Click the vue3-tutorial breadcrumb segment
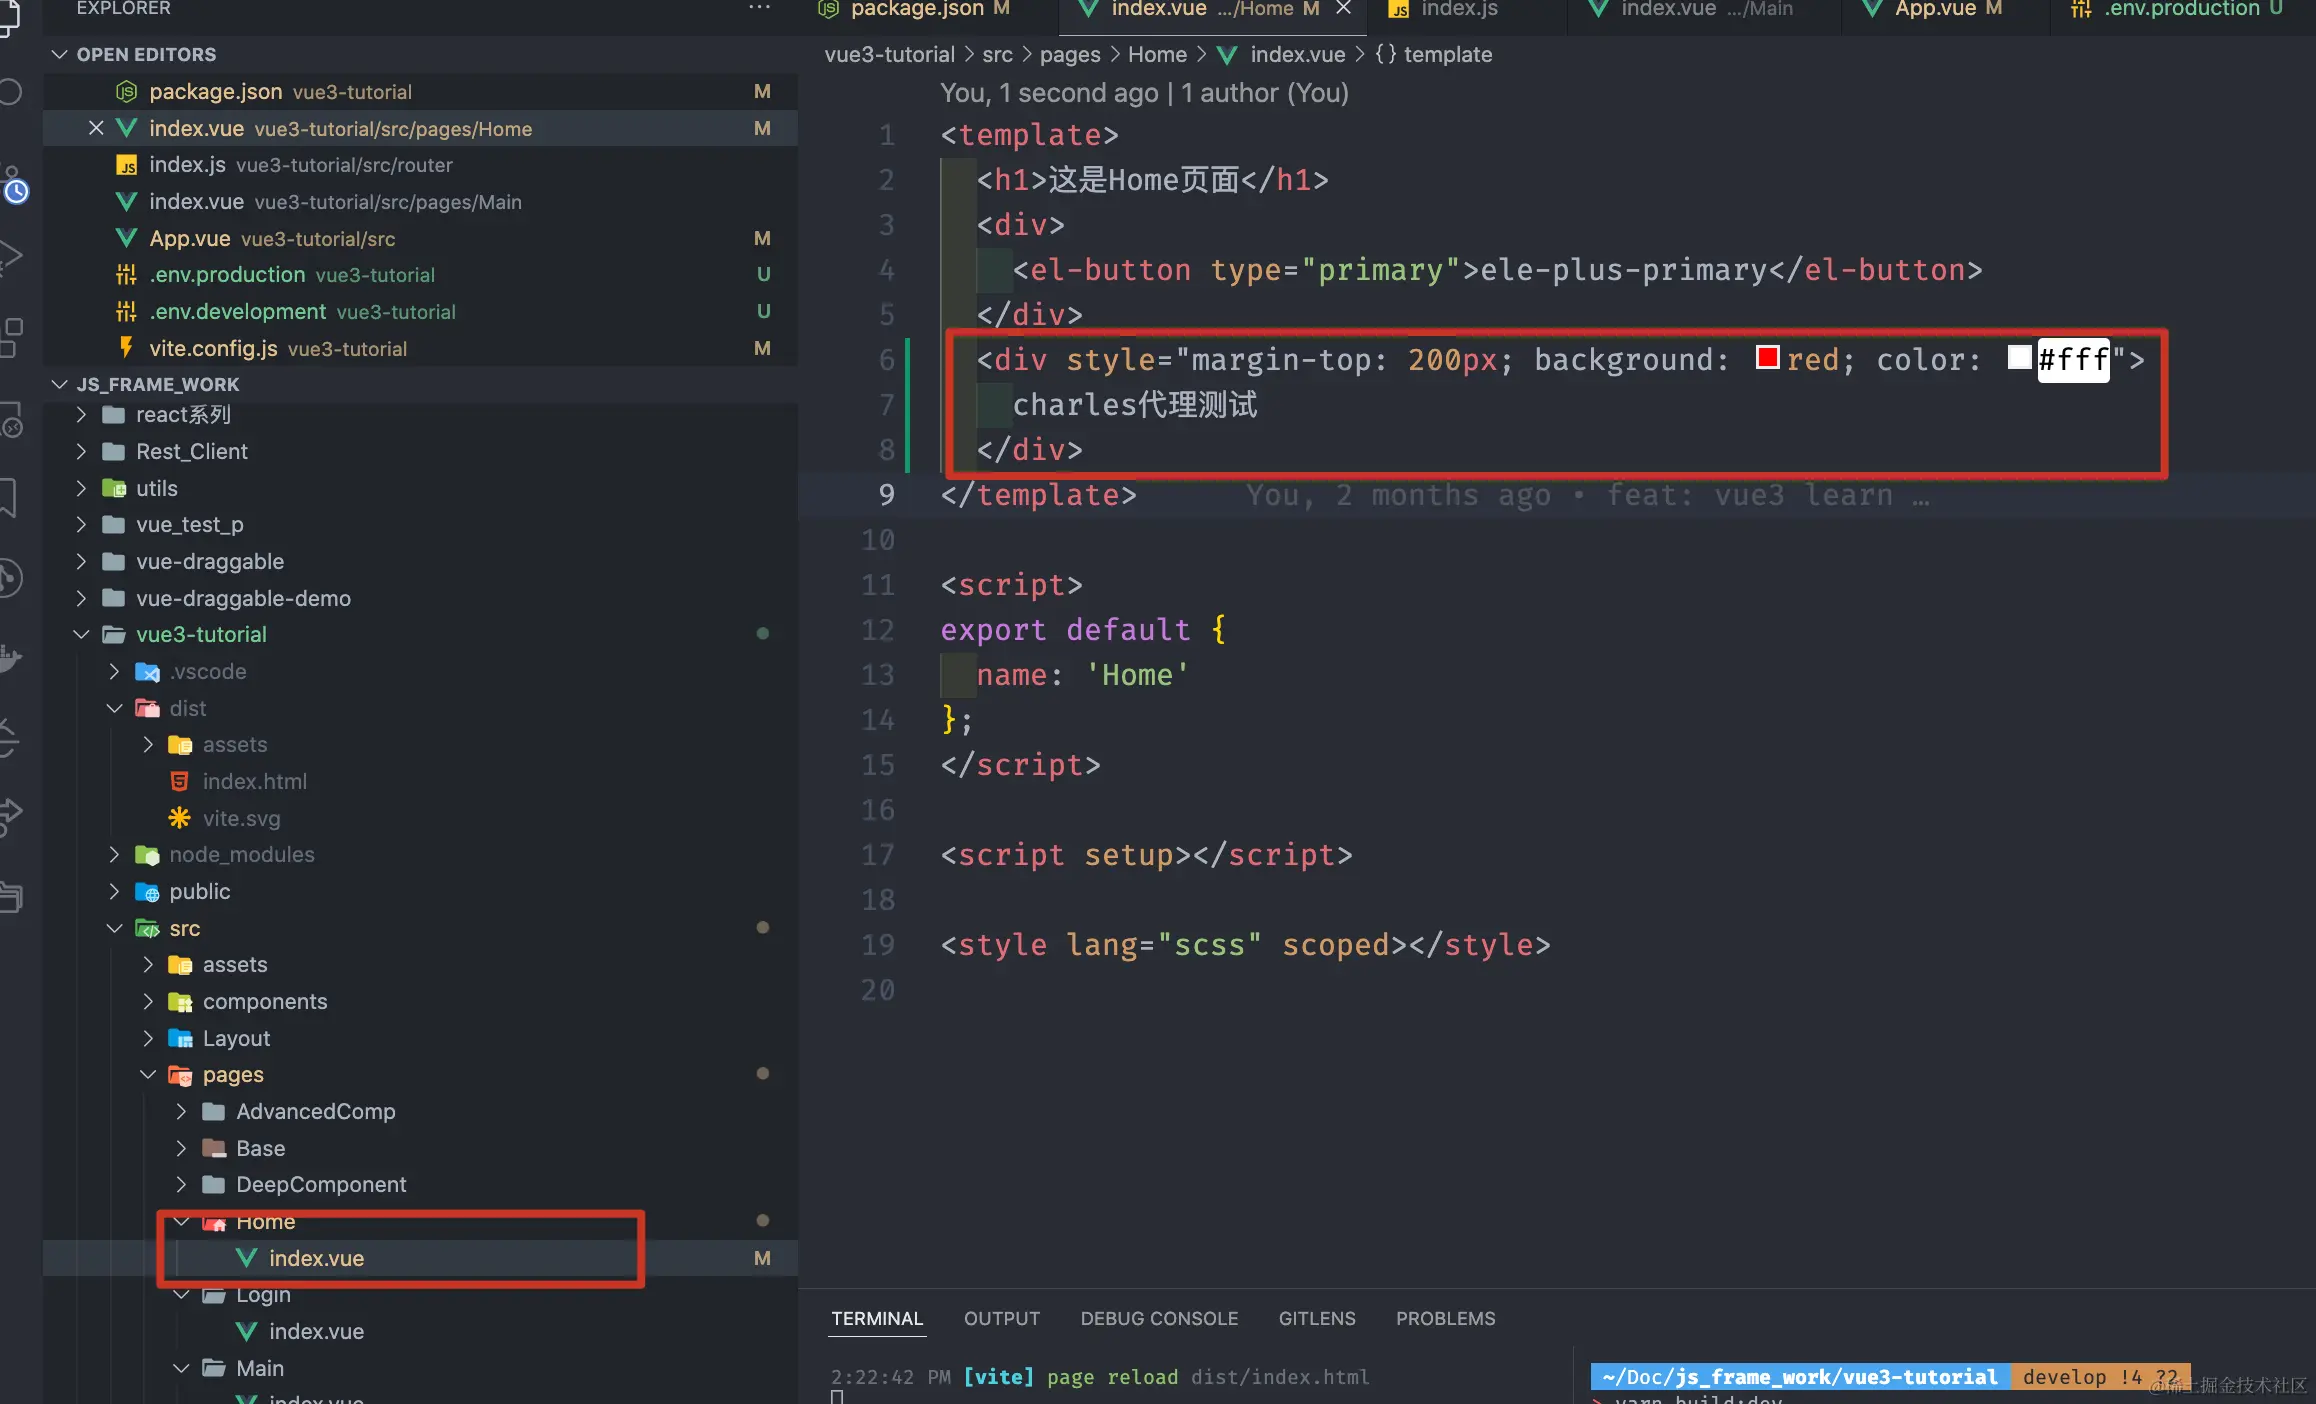 click(x=889, y=55)
